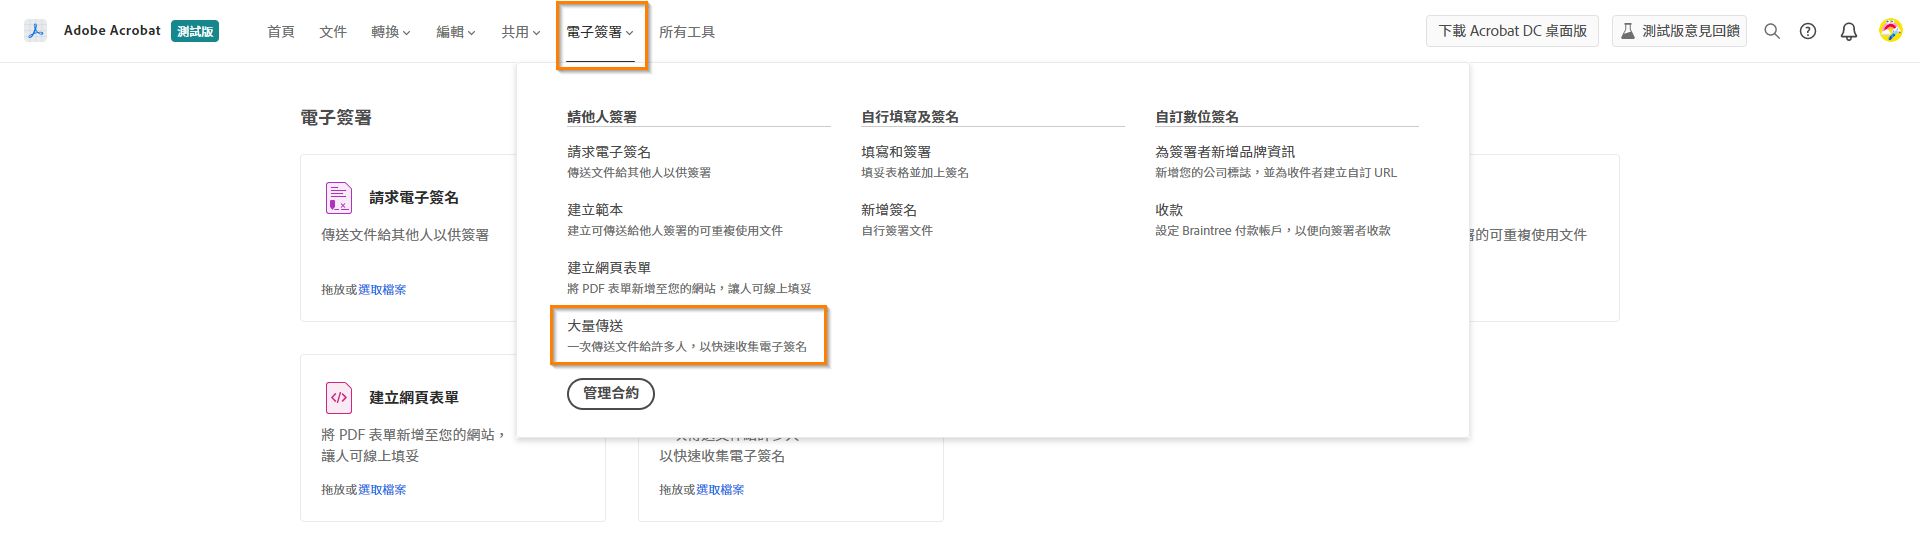
Task: Go to the 首頁 navigation item
Action: (x=281, y=32)
